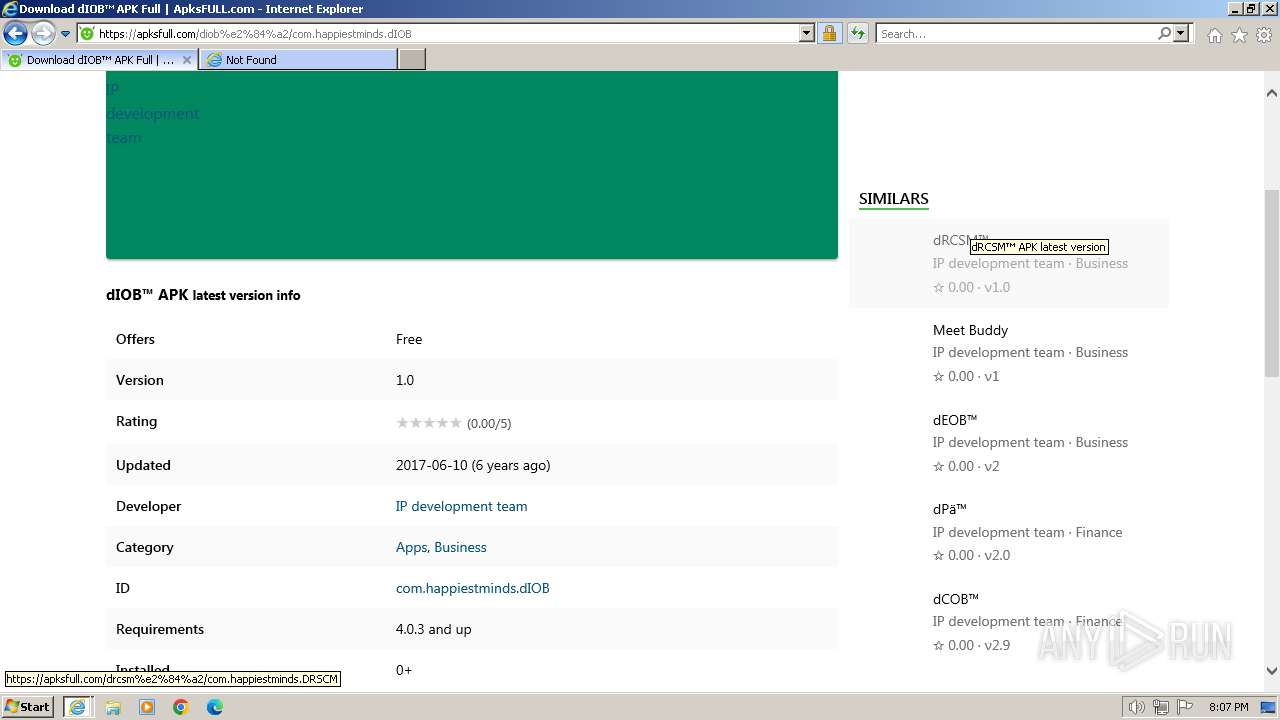The image size is (1280, 720).
Task: Open the Business category link
Action: [460, 547]
